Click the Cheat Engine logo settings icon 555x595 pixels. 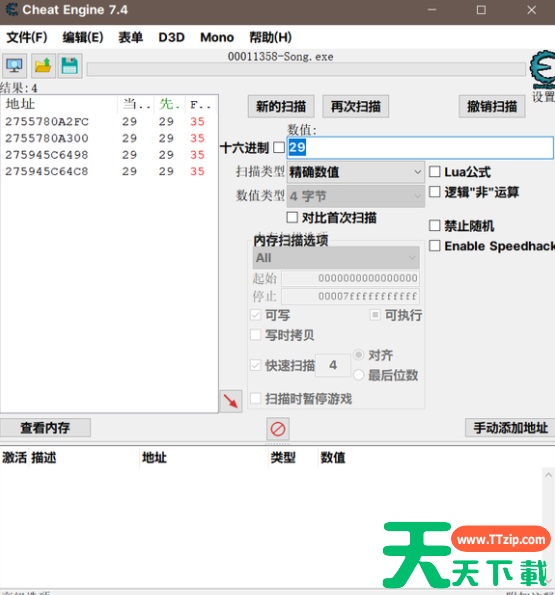[x=542, y=69]
